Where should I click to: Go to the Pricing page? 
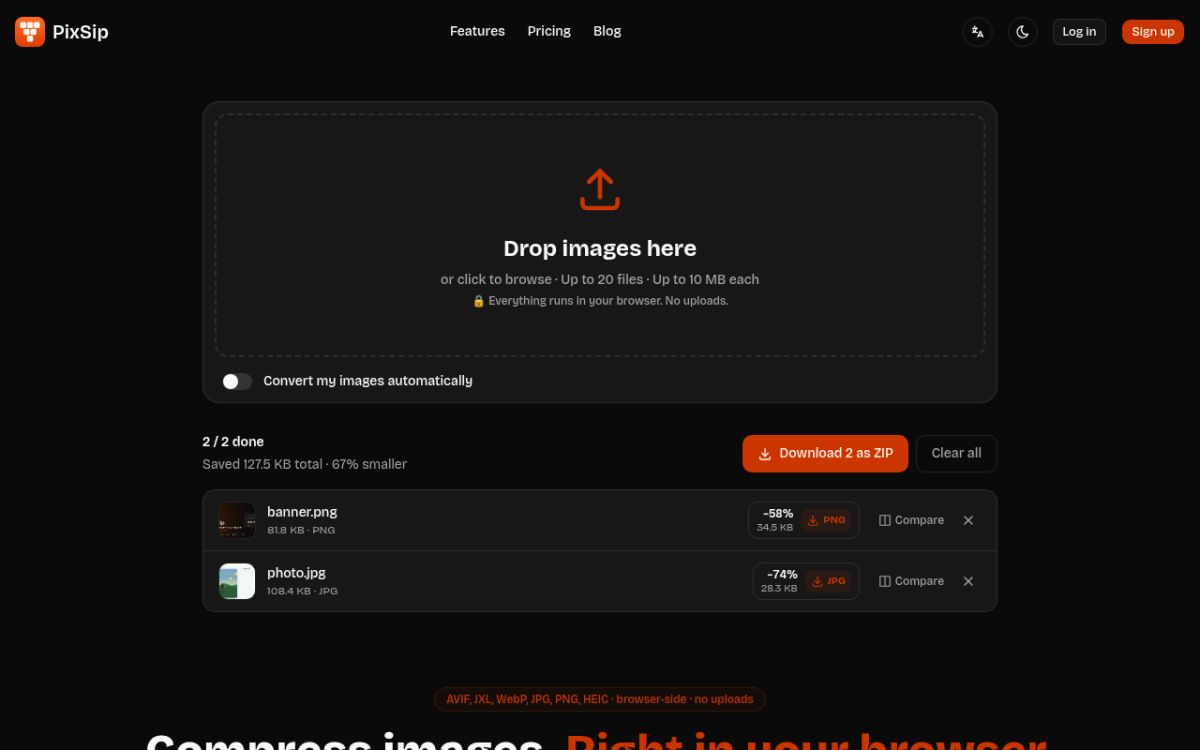(x=549, y=31)
